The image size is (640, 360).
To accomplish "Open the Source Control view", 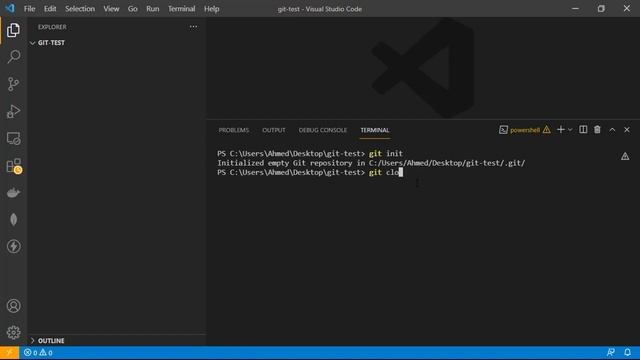I will 13,84.
